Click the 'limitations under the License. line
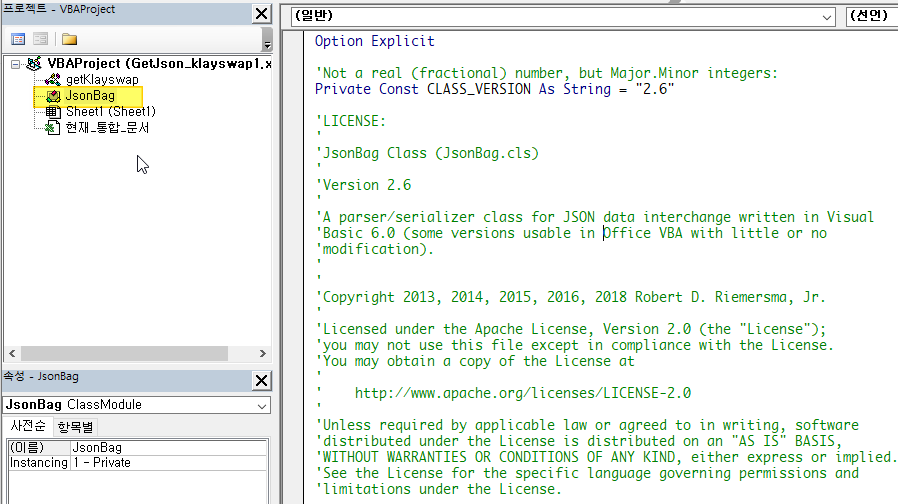The image size is (898, 504). pos(438,489)
